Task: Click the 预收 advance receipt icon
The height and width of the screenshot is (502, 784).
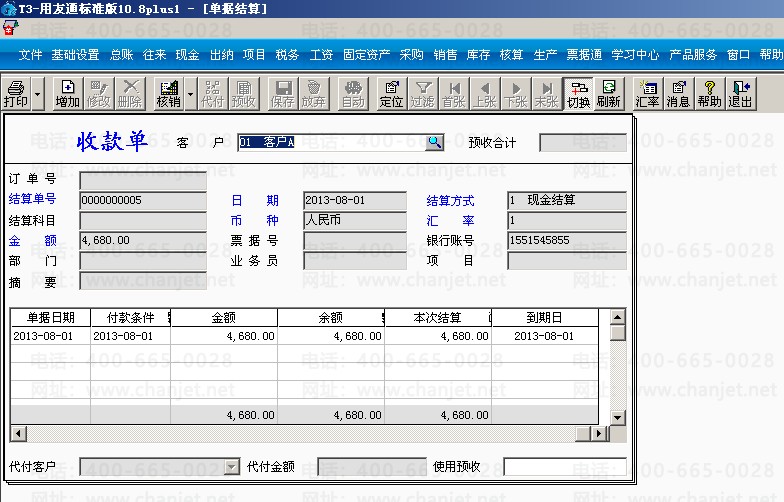Action: [x=244, y=94]
